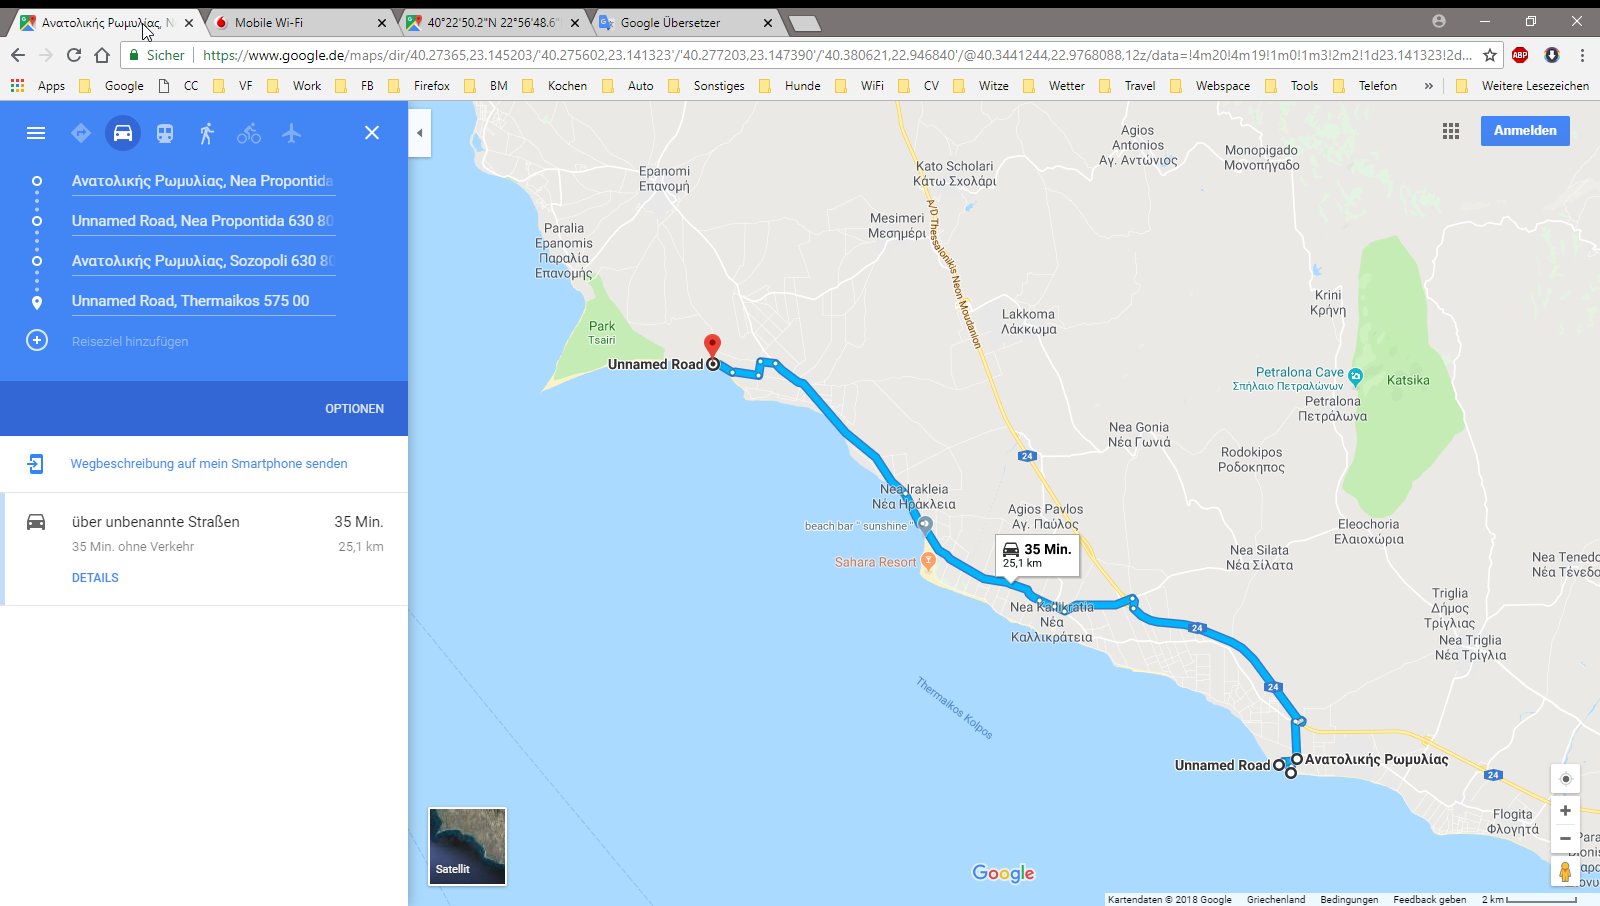Click Petralona Cave map marker
The image size is (1600, 906).
tap(1355, 377)
